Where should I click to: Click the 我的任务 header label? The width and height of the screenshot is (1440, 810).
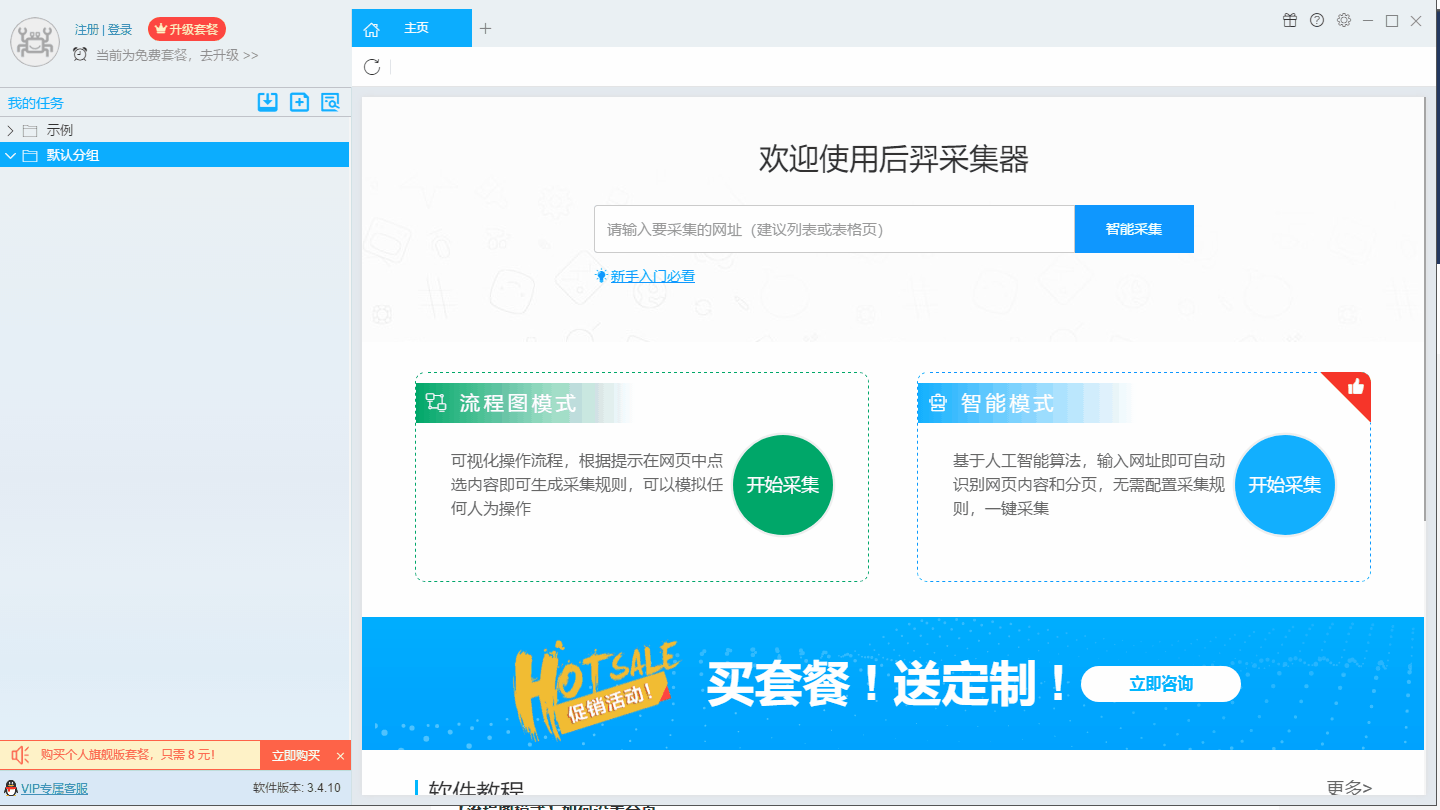coord(36,103)
